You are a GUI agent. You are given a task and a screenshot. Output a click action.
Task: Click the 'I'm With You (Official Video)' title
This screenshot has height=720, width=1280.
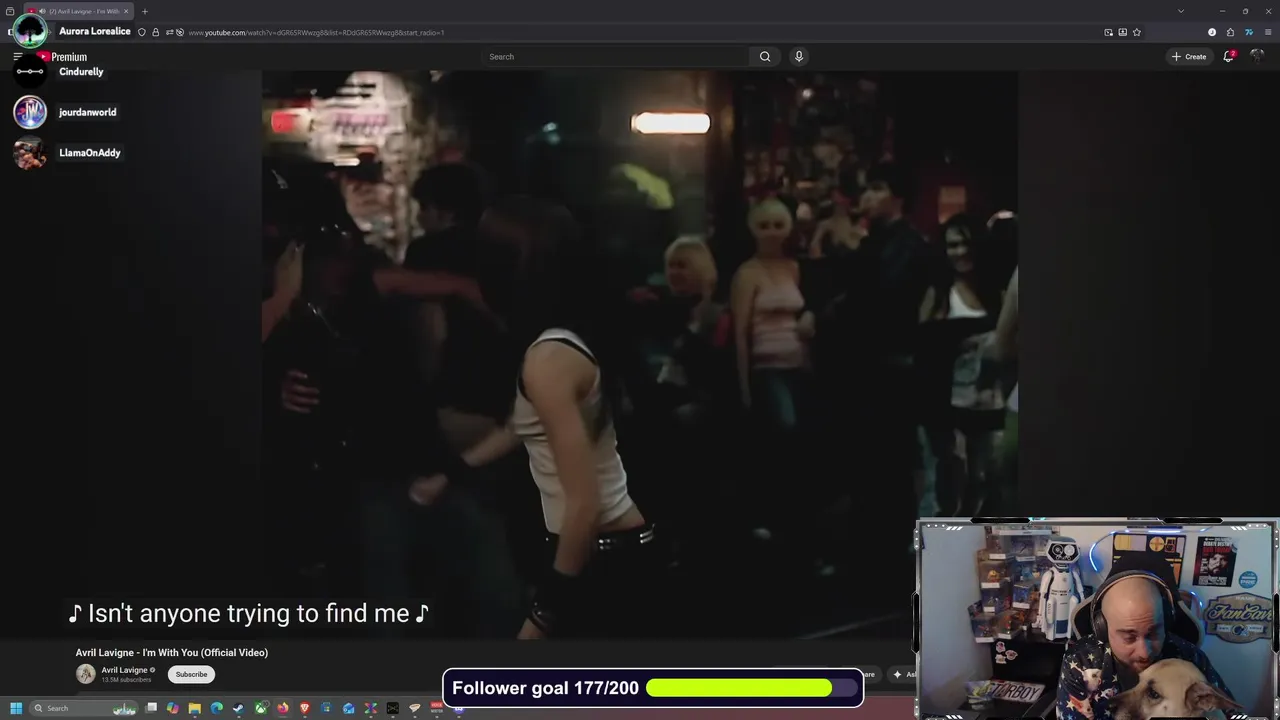pos(172,653)
